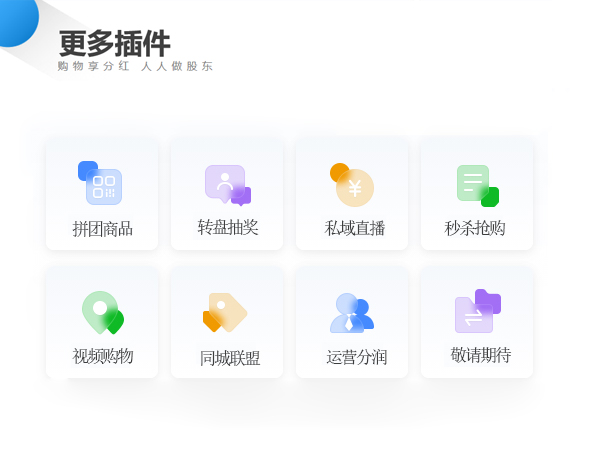592x469 pixels.
Task: Click the 更多插件 heading
Action: 115,44
